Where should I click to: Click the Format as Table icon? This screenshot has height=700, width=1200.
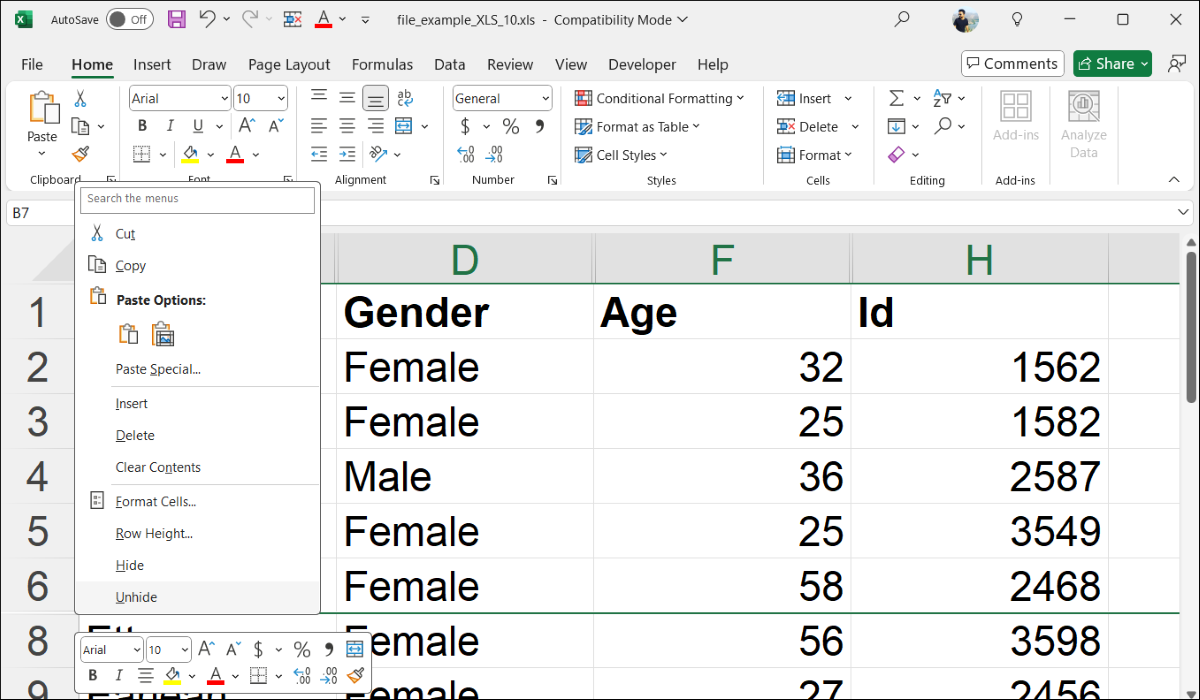click(581, 126)
